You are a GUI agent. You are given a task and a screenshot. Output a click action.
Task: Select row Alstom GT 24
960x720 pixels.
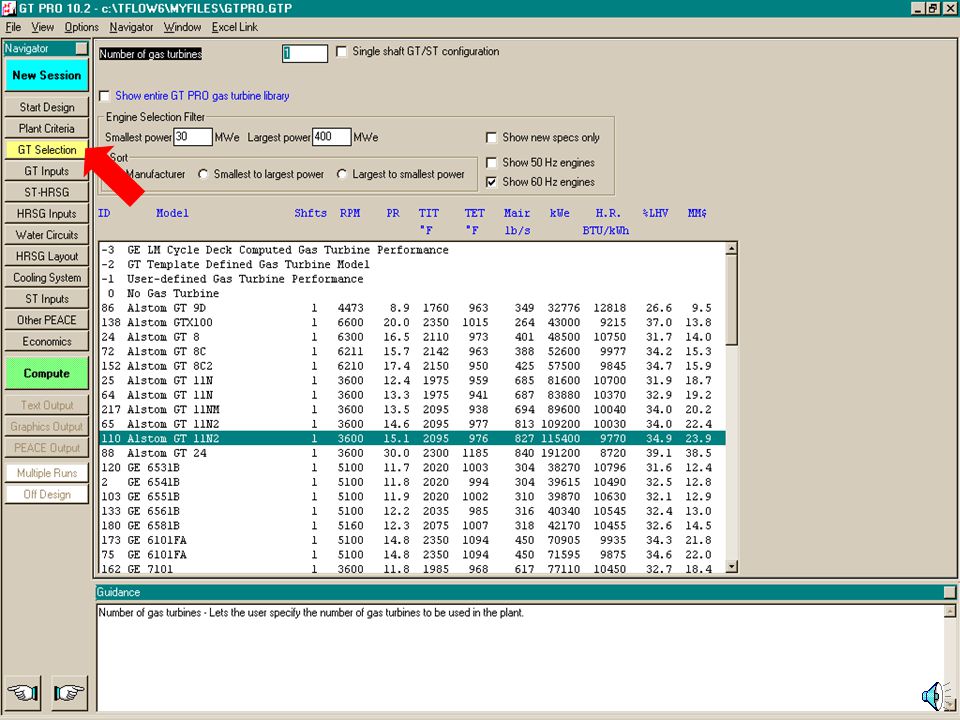pyautogui.click(x=412, y=453)
